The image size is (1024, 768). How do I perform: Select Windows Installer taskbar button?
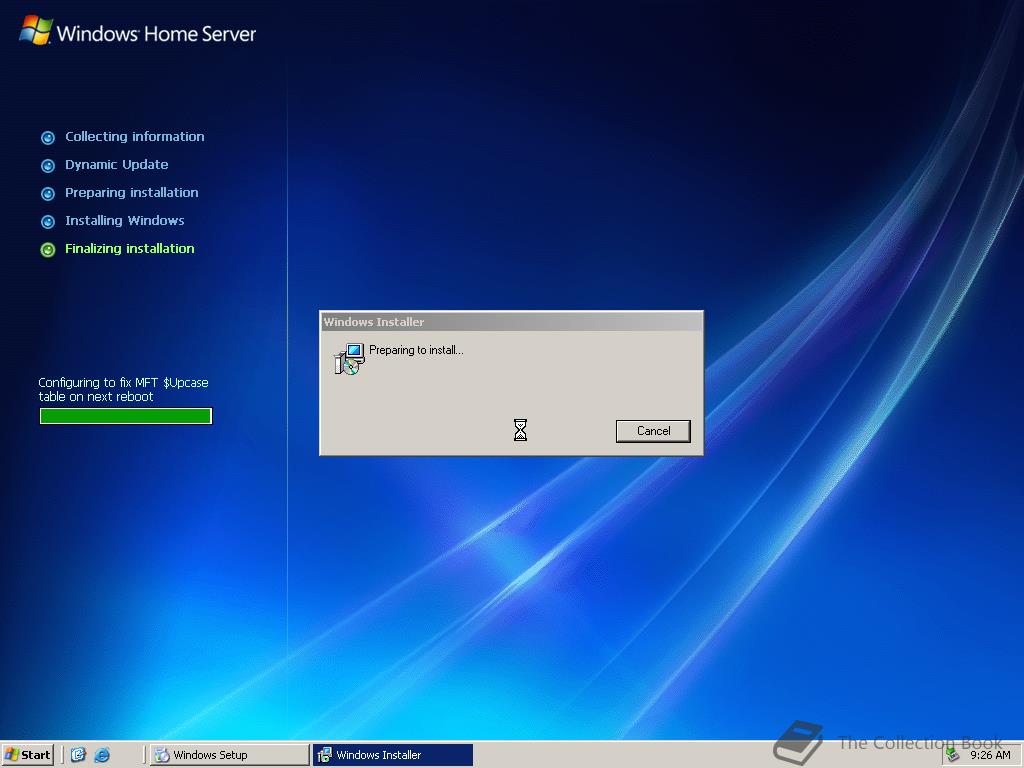coord(392,755)
